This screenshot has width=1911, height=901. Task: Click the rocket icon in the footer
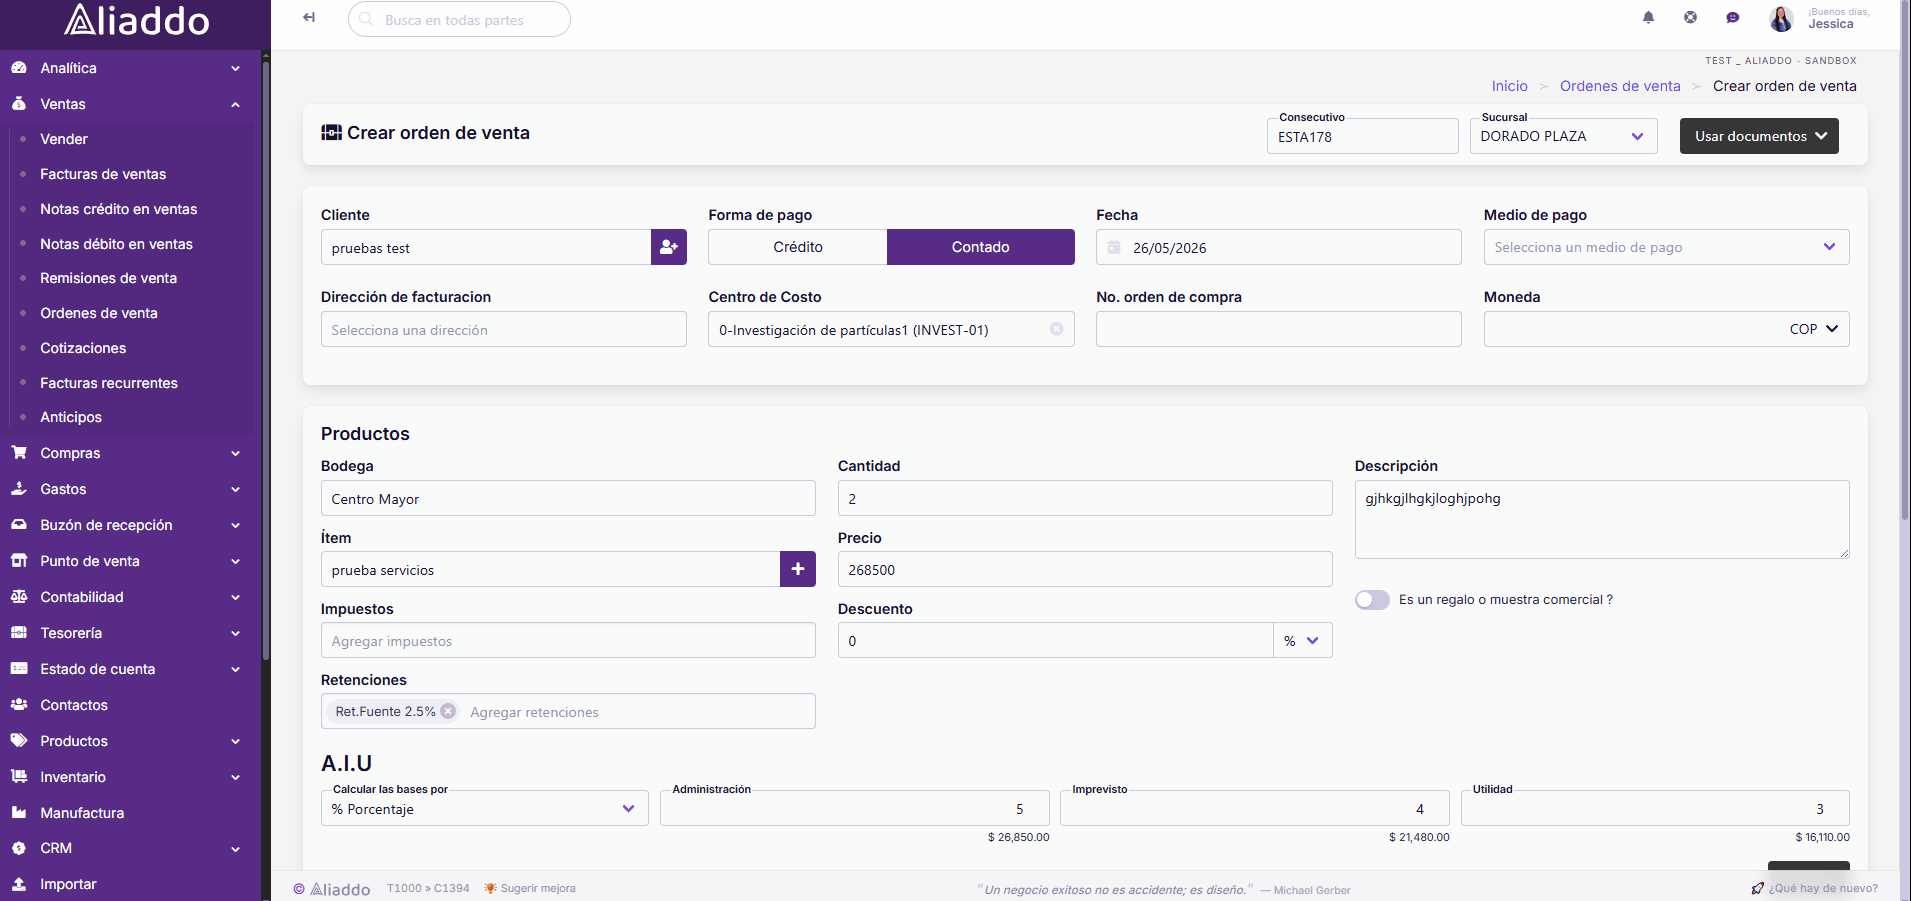pos(1757,888)
